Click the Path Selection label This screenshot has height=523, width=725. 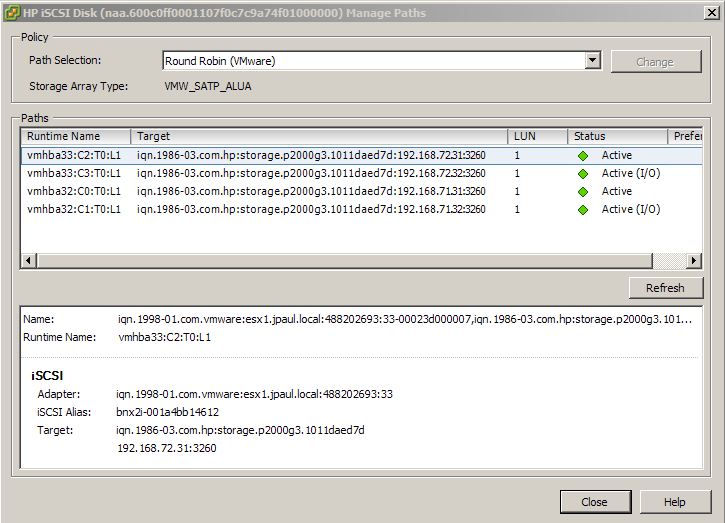[65, 60]
